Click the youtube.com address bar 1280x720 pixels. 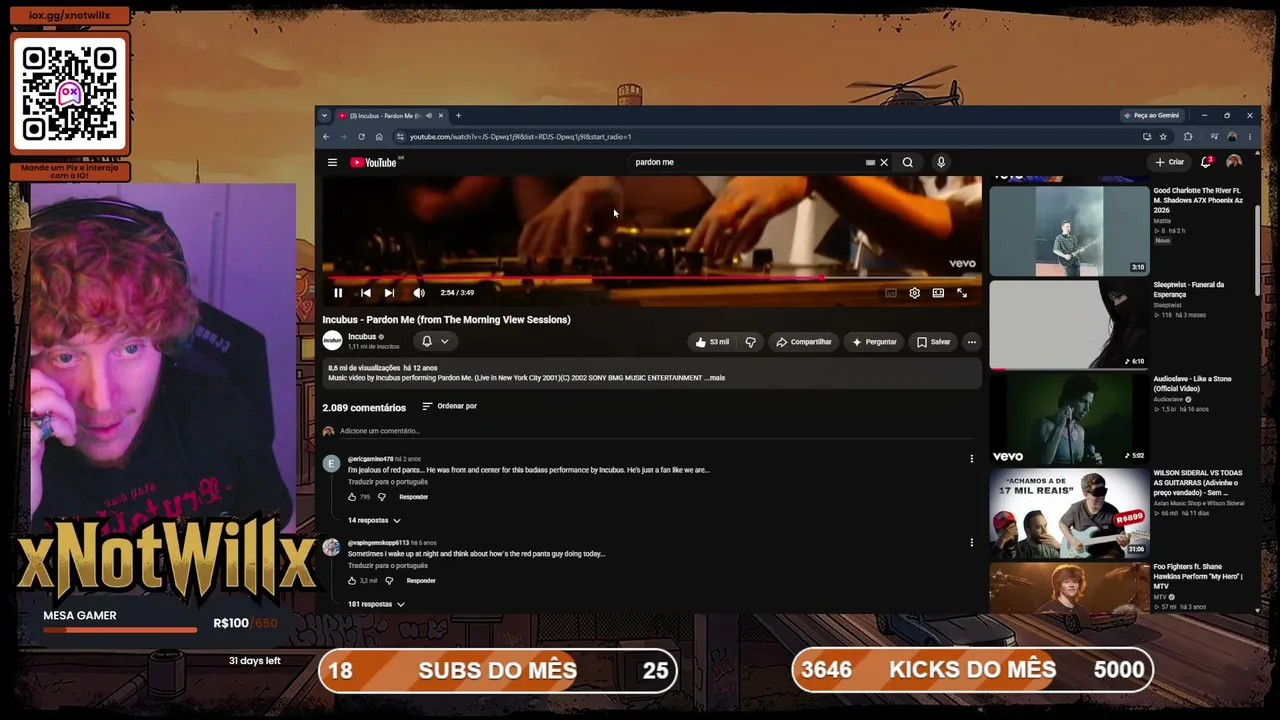point(765,137)
